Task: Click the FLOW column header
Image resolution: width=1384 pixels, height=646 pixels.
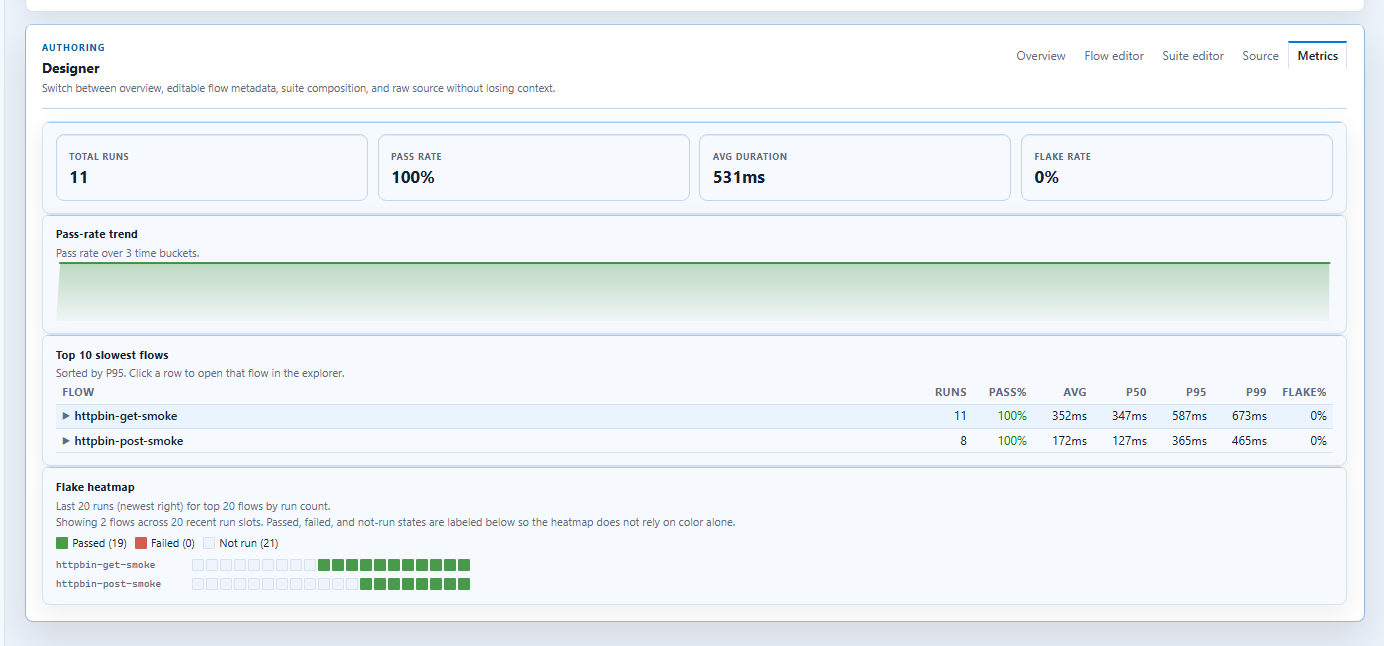Action: pos(78,392)
